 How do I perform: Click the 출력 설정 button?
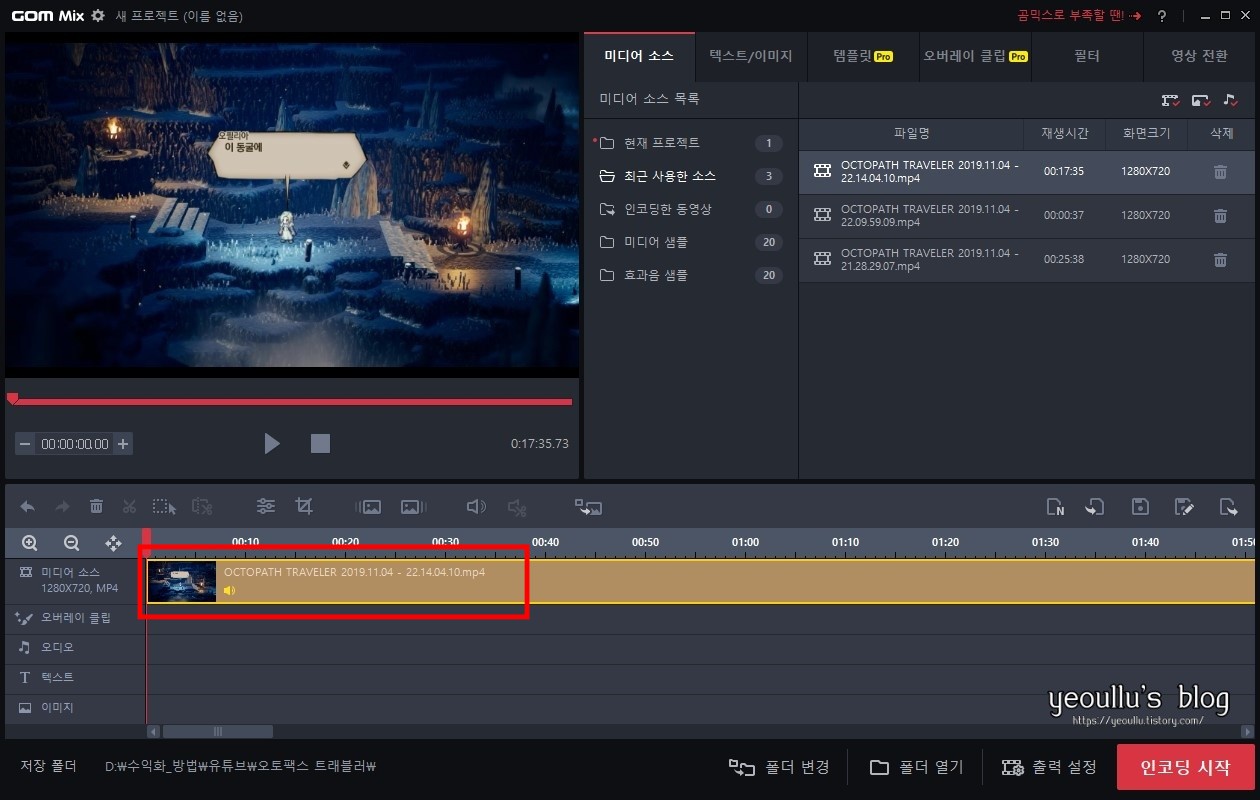(x=1049, y=767)
